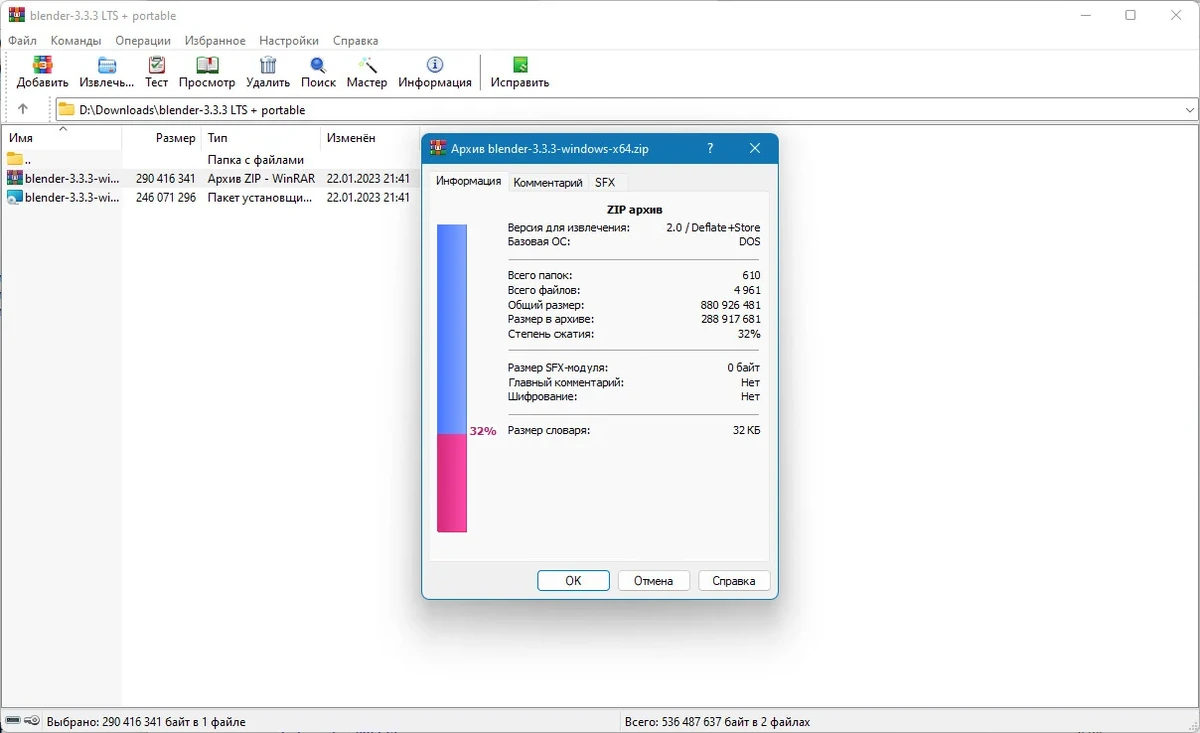This screenshot has height=733, width=1200.
Task: Click the Отмена button
Action: [x=653, y=580]
